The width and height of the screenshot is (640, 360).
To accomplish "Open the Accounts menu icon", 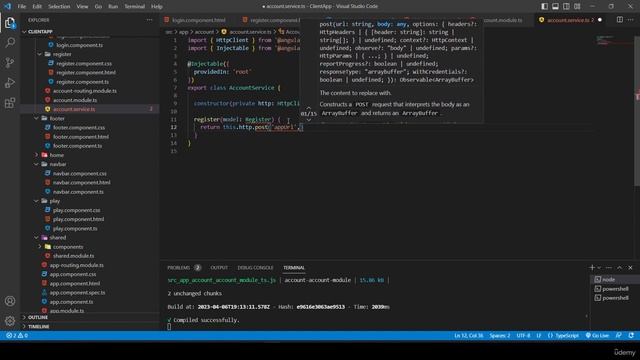I will (x=10, y=301).
